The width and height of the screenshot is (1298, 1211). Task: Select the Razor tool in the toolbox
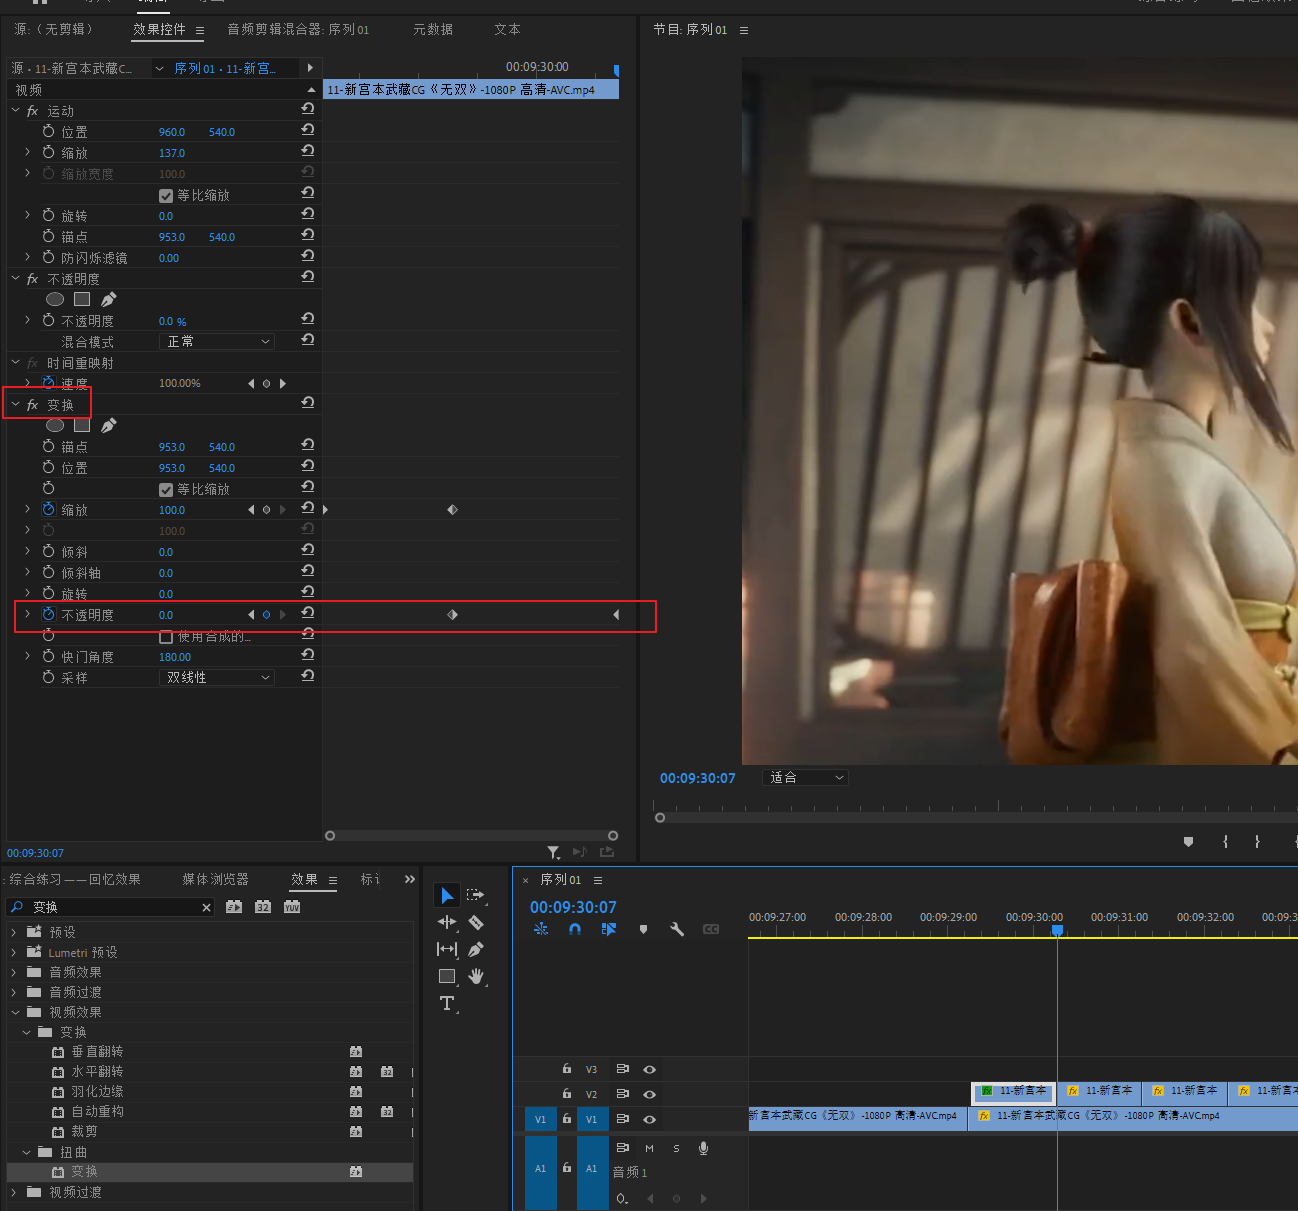pos(476,922)
